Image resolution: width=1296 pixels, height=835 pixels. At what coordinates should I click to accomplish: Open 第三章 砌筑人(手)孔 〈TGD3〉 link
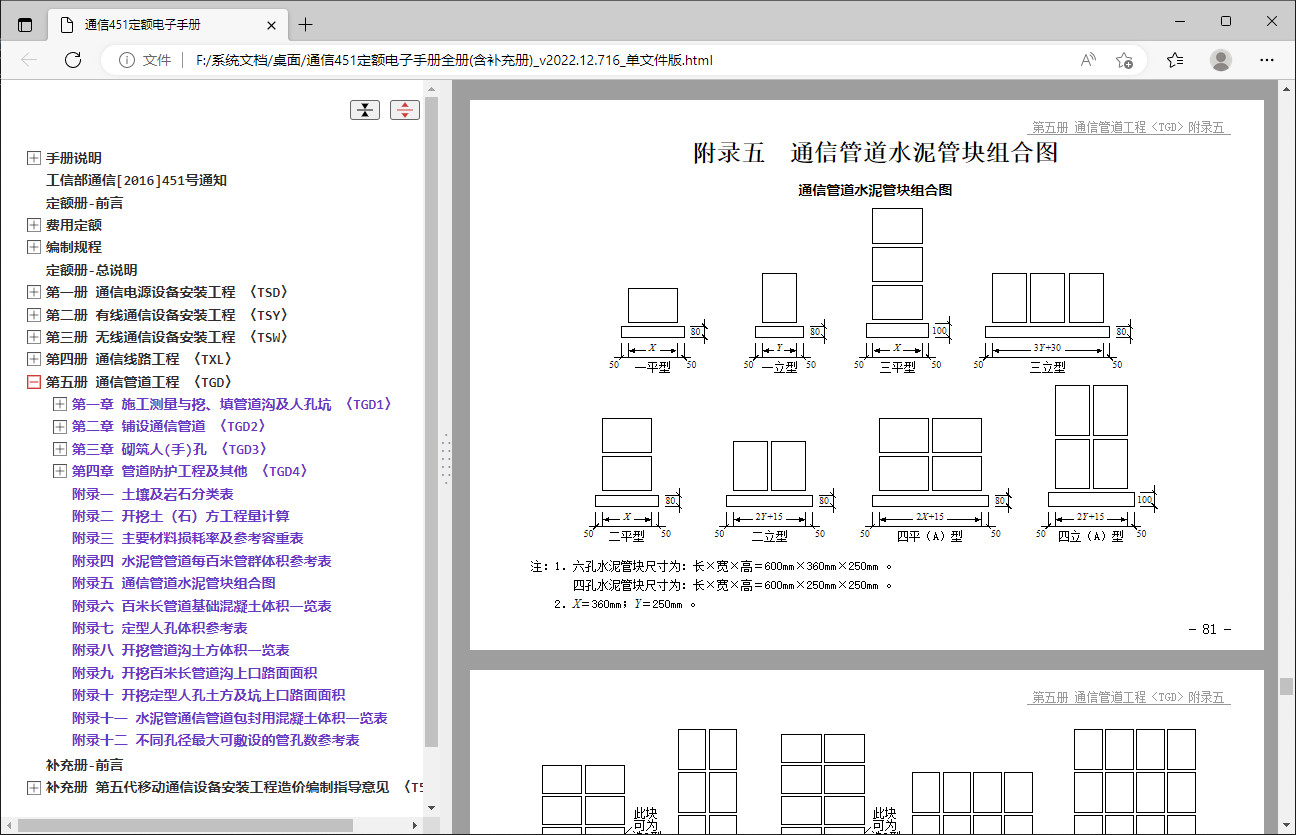(x=172, y=449)
